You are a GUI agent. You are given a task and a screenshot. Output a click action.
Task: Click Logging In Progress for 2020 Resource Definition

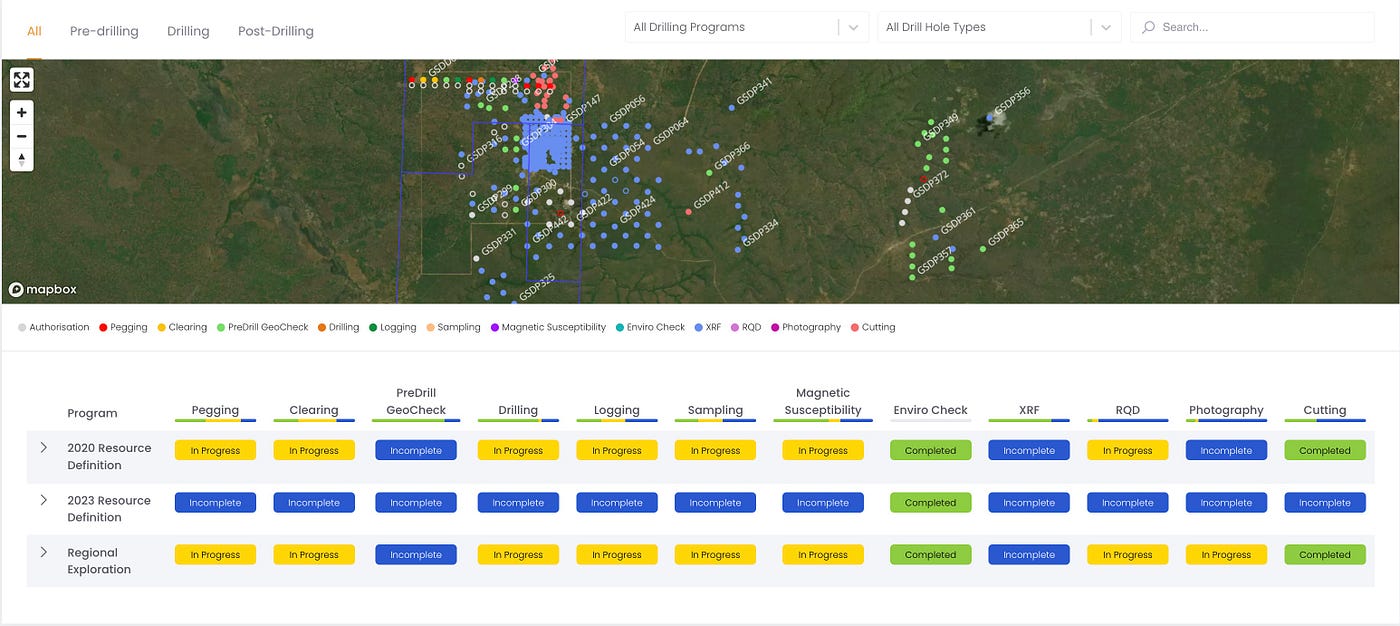point(617,451)
